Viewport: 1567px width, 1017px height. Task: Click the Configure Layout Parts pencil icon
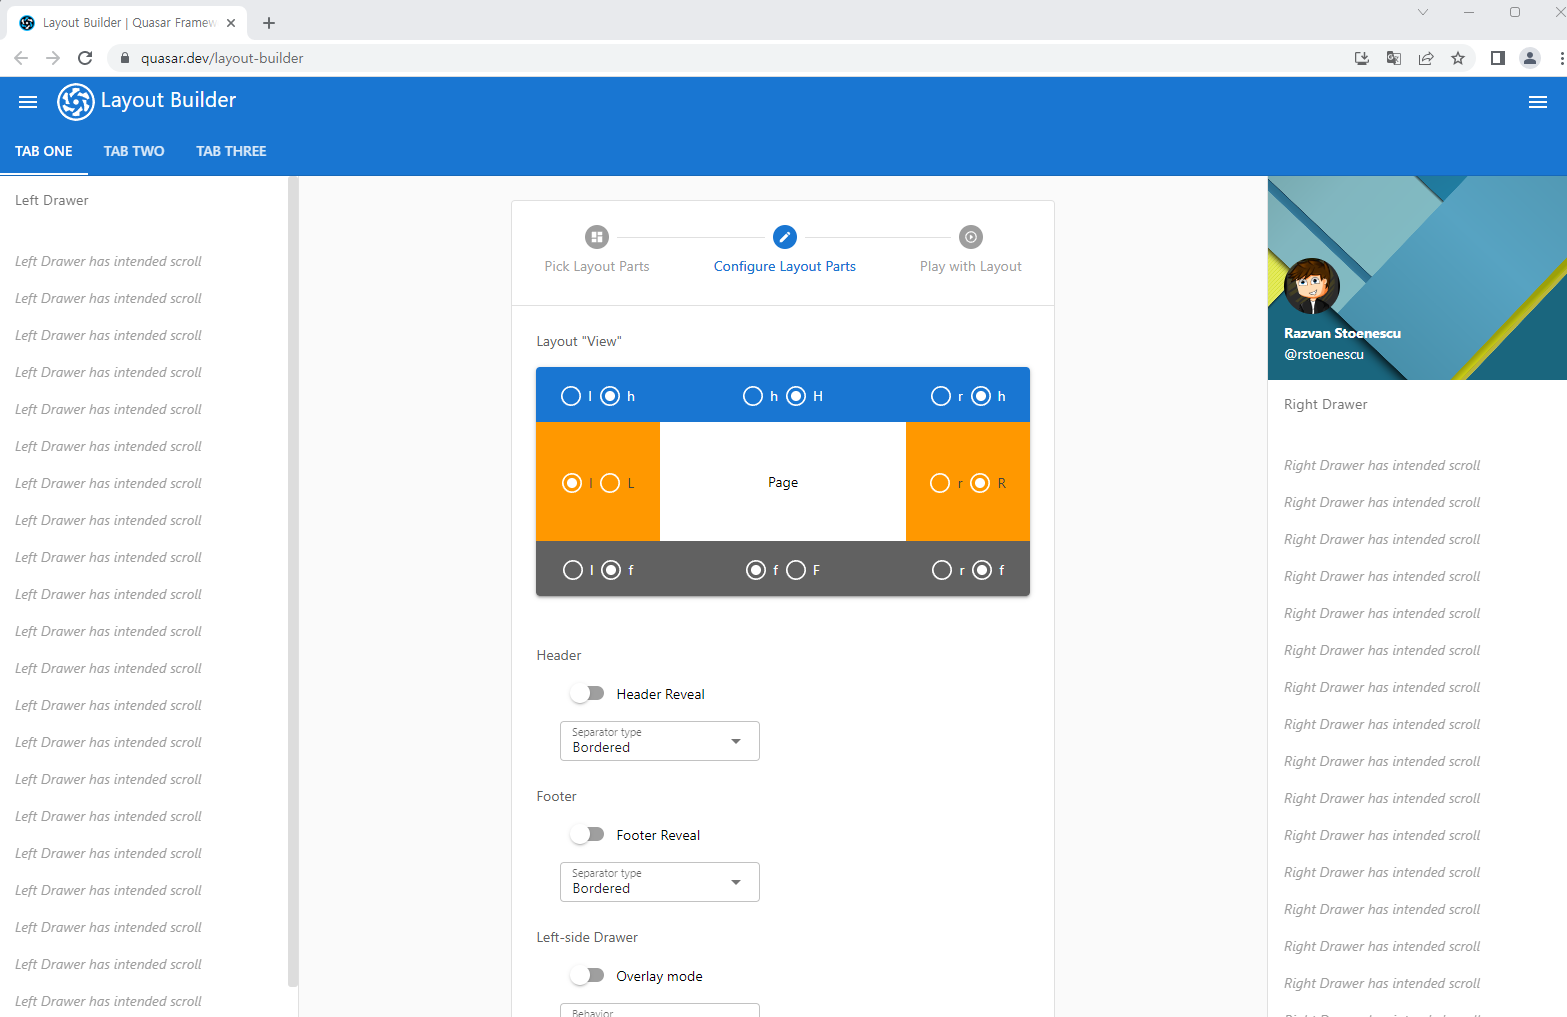[x=785, y=237]
